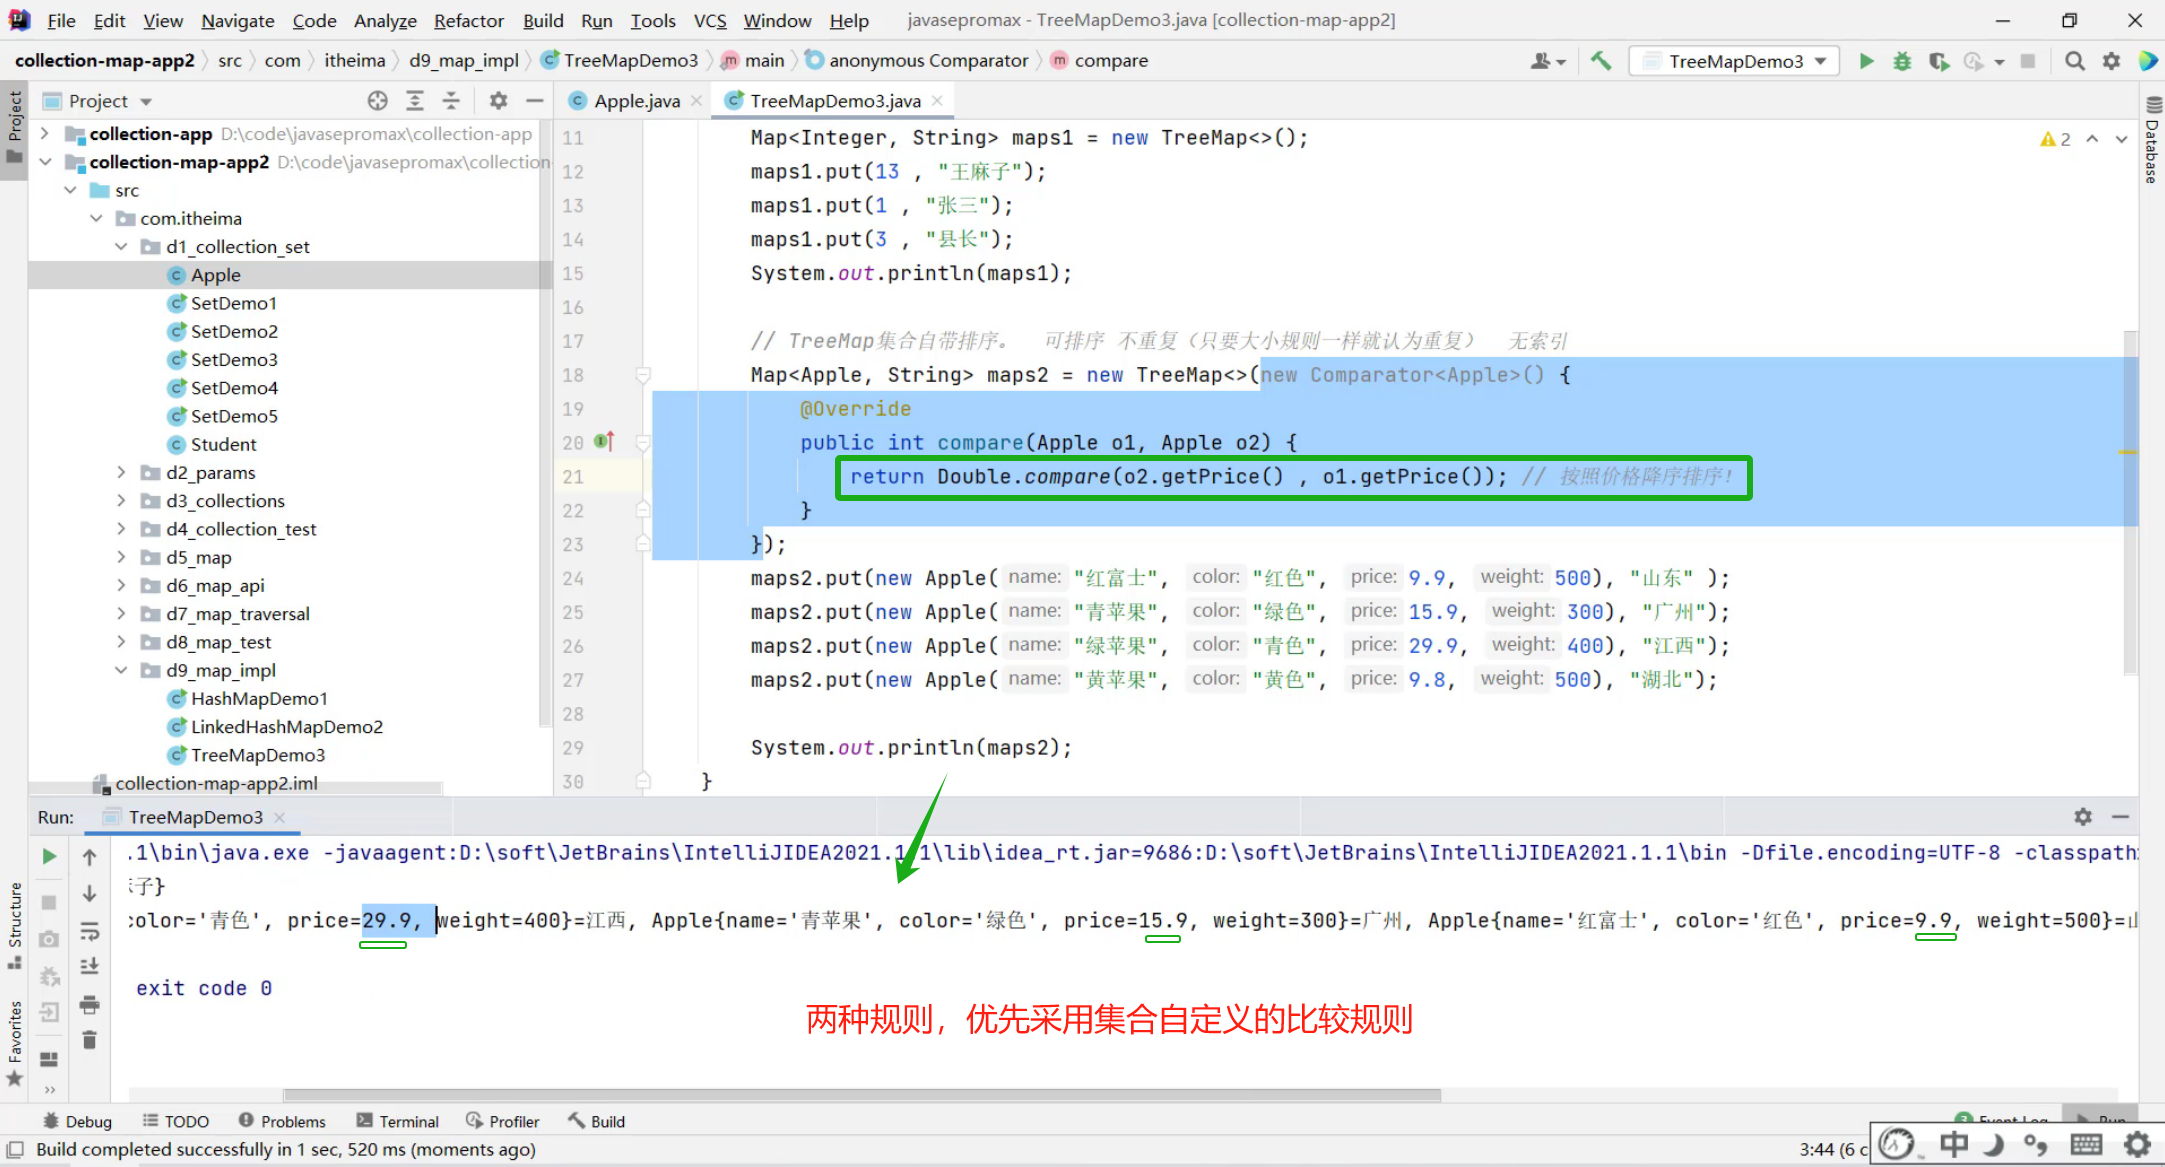Open Search Everywhere magnifier icon
The image size is (2165, 1167).
click(2075, 61)
